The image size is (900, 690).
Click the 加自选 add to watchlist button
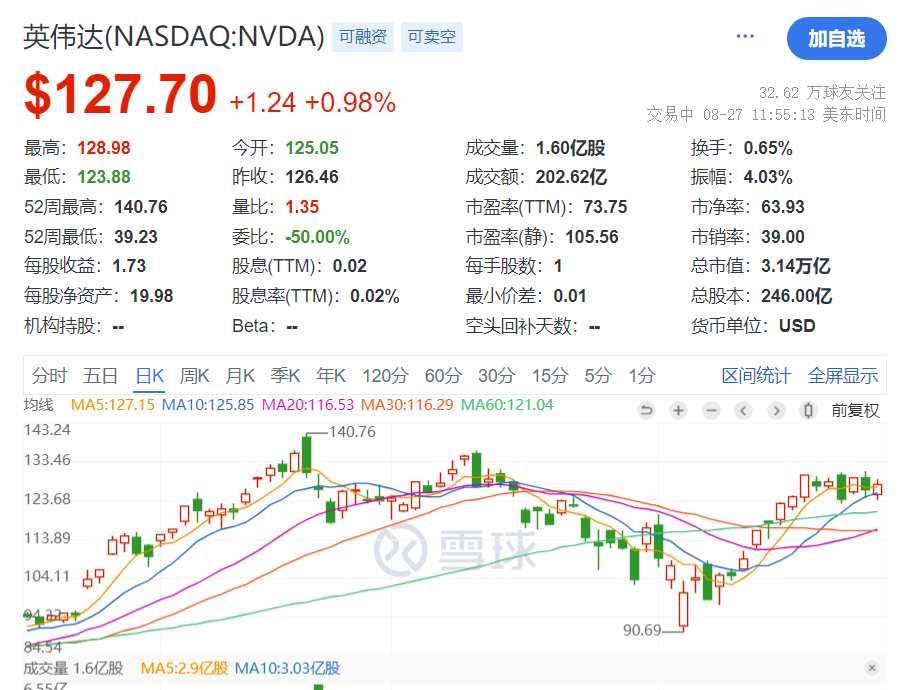(836, 38)
